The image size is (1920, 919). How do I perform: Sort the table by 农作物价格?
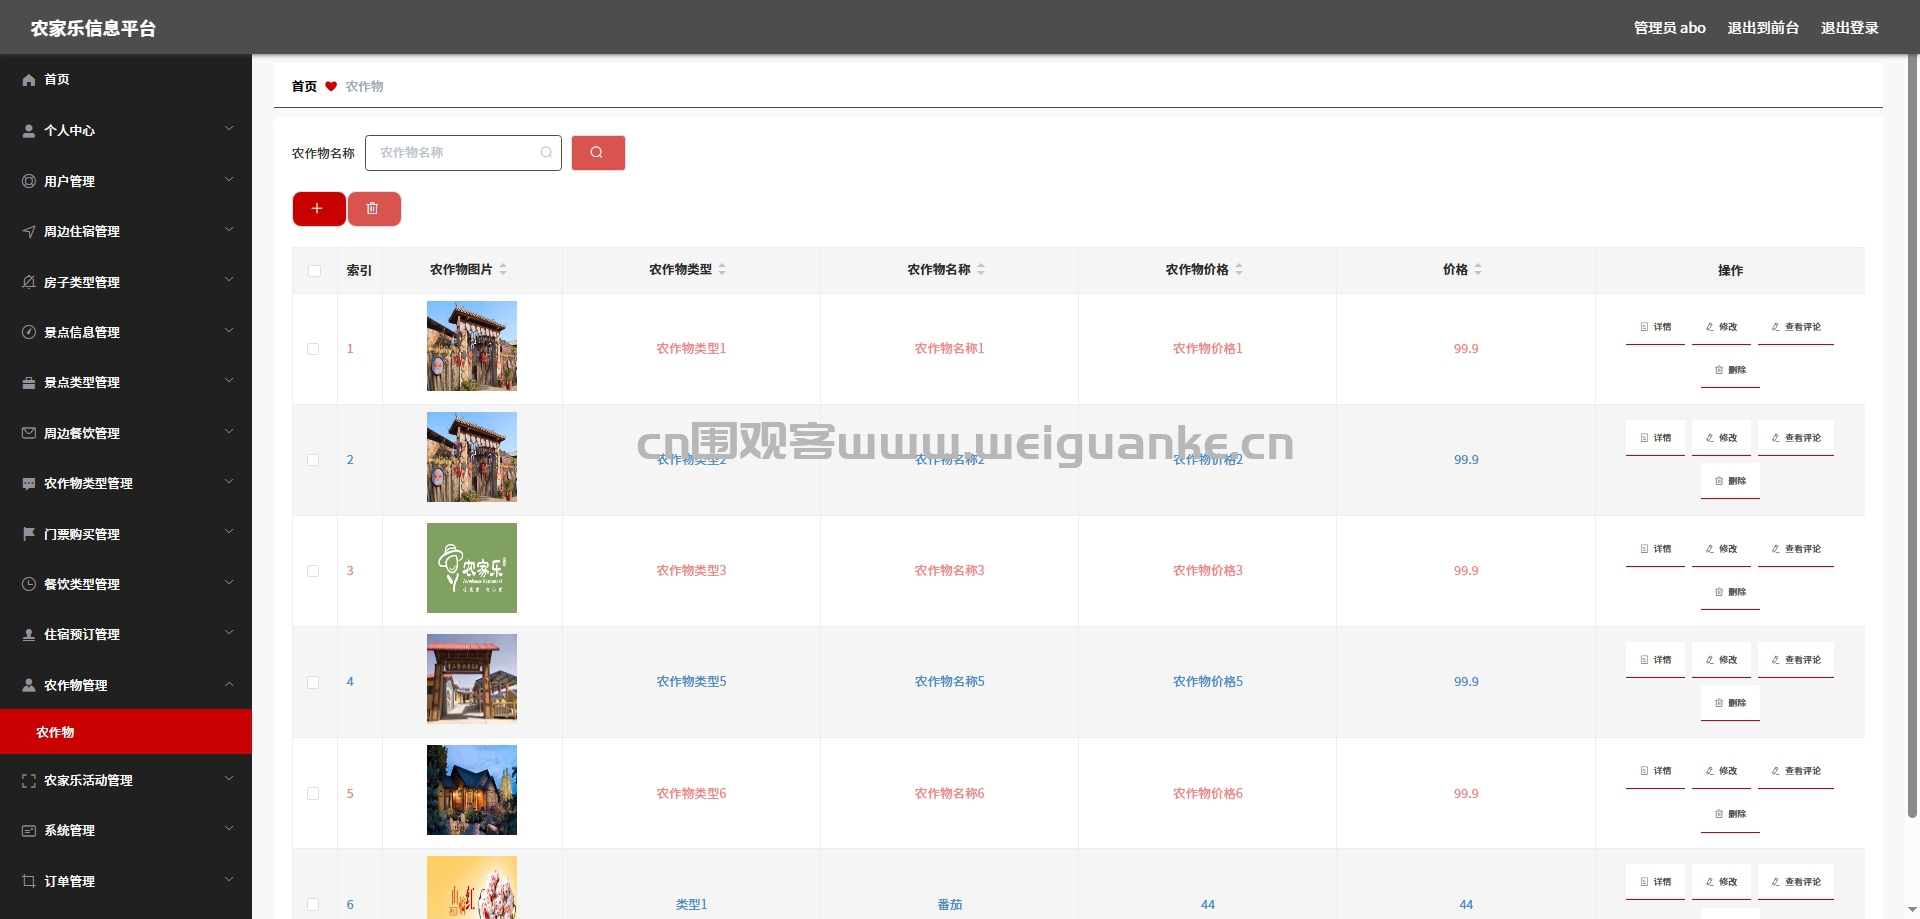pos(1239,270)
